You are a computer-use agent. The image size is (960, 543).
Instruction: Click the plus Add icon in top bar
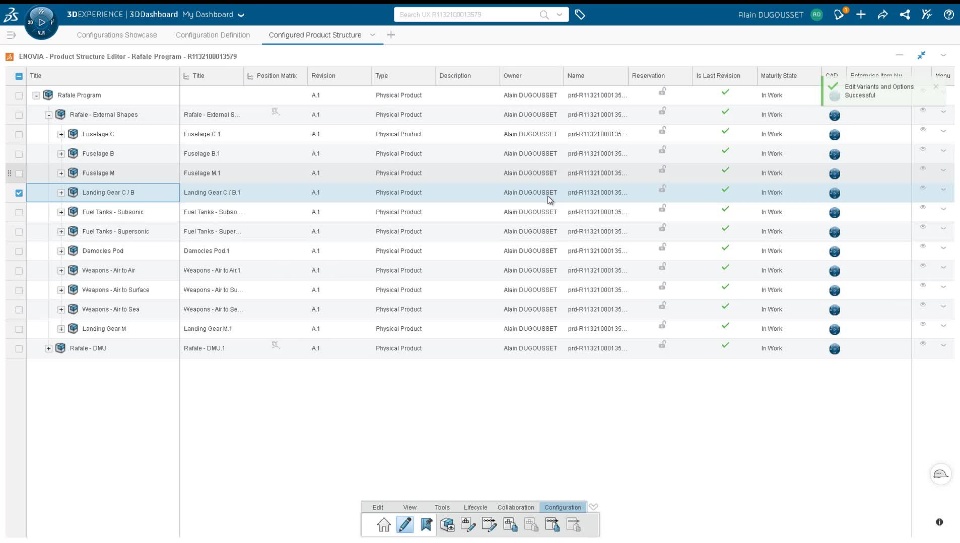pyautogui.click(x=861, y=14)
